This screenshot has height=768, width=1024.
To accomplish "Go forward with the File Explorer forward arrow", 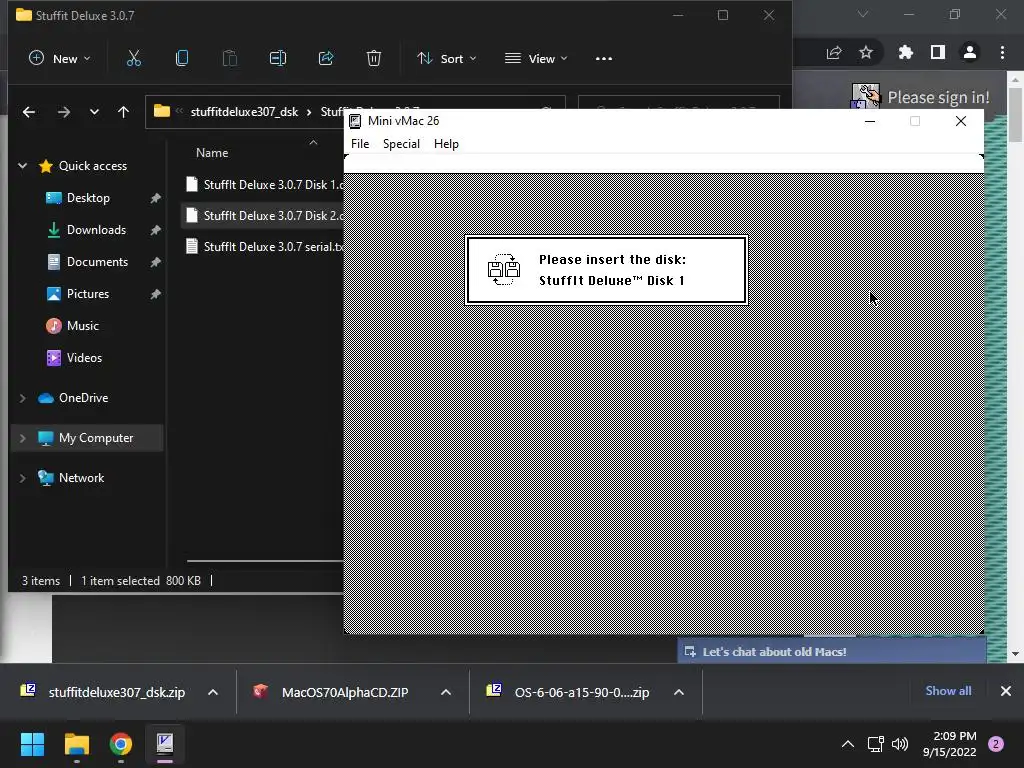I will (x=63, y=112).
